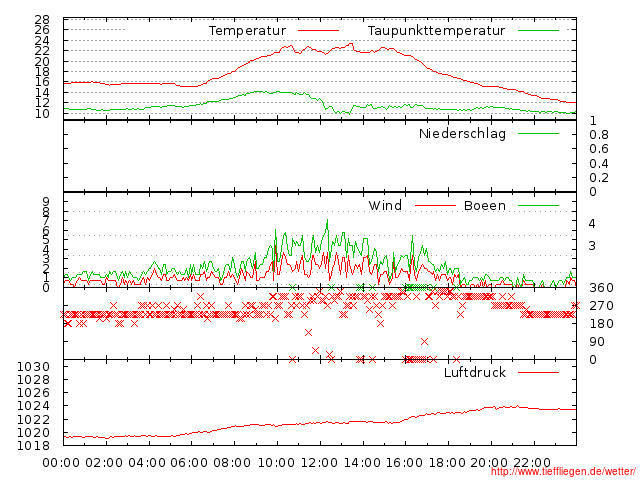The image size is (640, 480).
Task: Click the 10 temperature axis value
Action: click(x=42, y=113)
